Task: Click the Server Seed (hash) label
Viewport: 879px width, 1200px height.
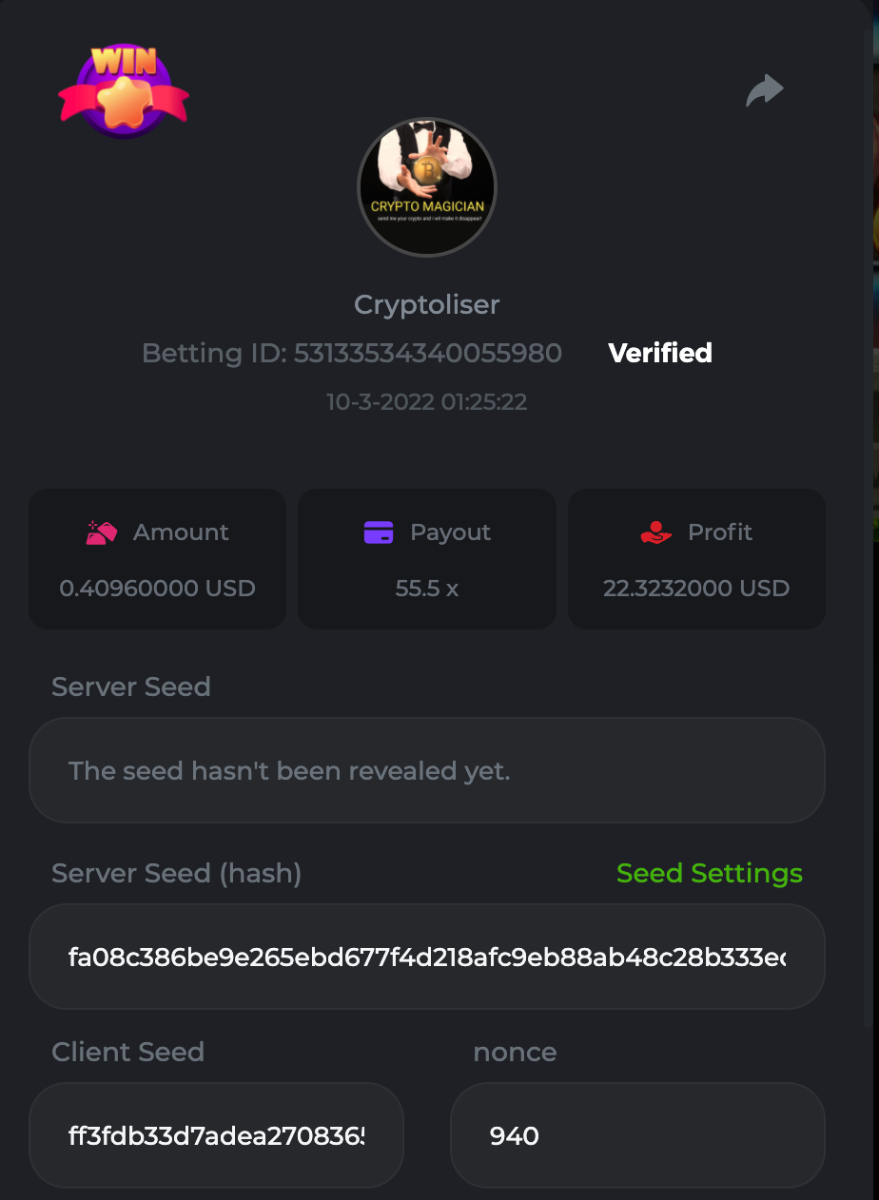Action: click(177, 873)
